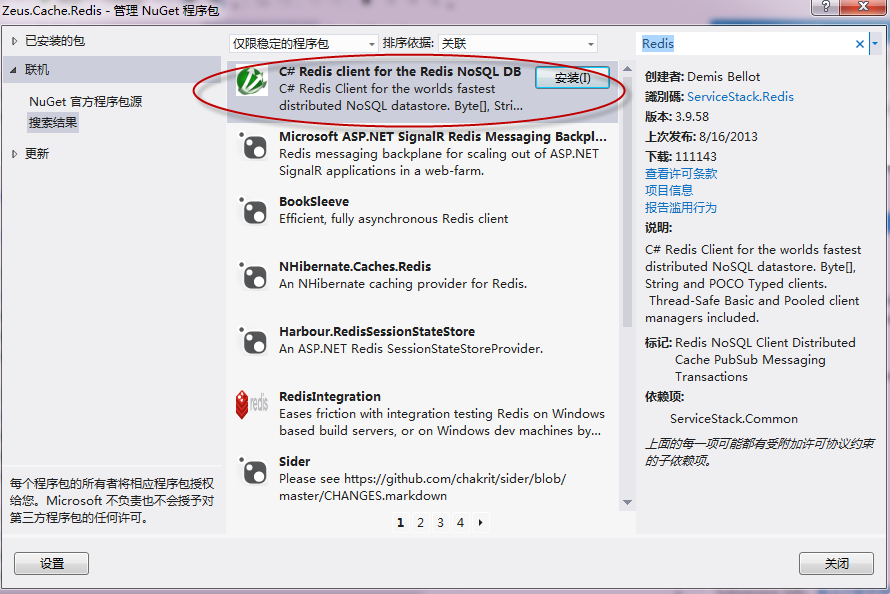Clear the Redis search text with X
Image resolution: width=890 pixels, height=594 pixels.
[859, 44]
